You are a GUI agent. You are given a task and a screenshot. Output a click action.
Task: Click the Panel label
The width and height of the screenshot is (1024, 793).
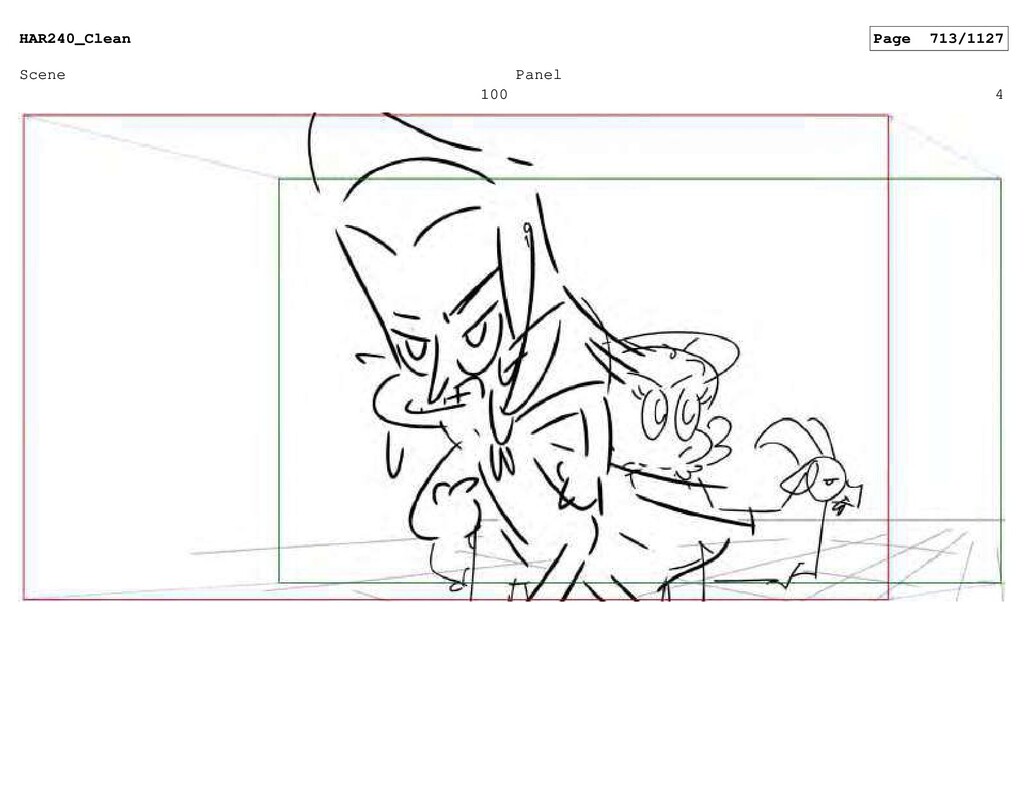(538, 74)
